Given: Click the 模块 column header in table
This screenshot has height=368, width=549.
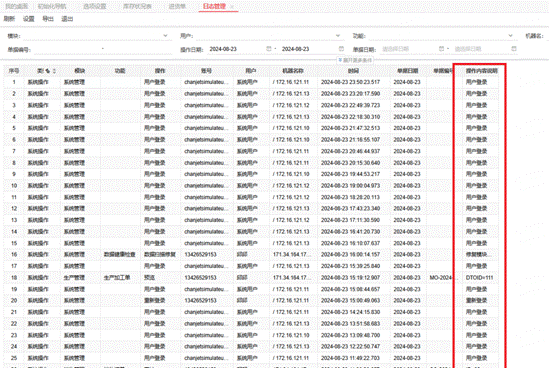Looking at the screenshot, I should [80, 71].
